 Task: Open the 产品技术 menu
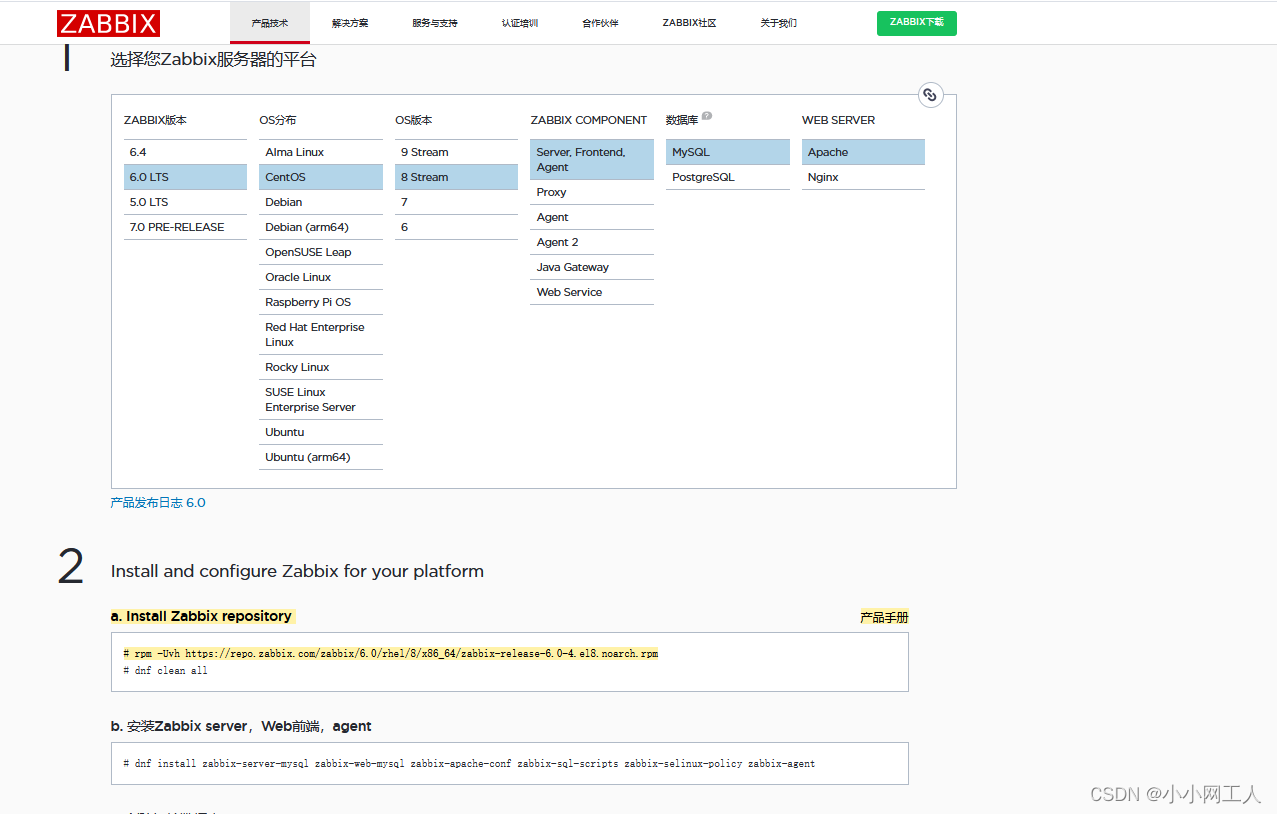coord(270,23)
